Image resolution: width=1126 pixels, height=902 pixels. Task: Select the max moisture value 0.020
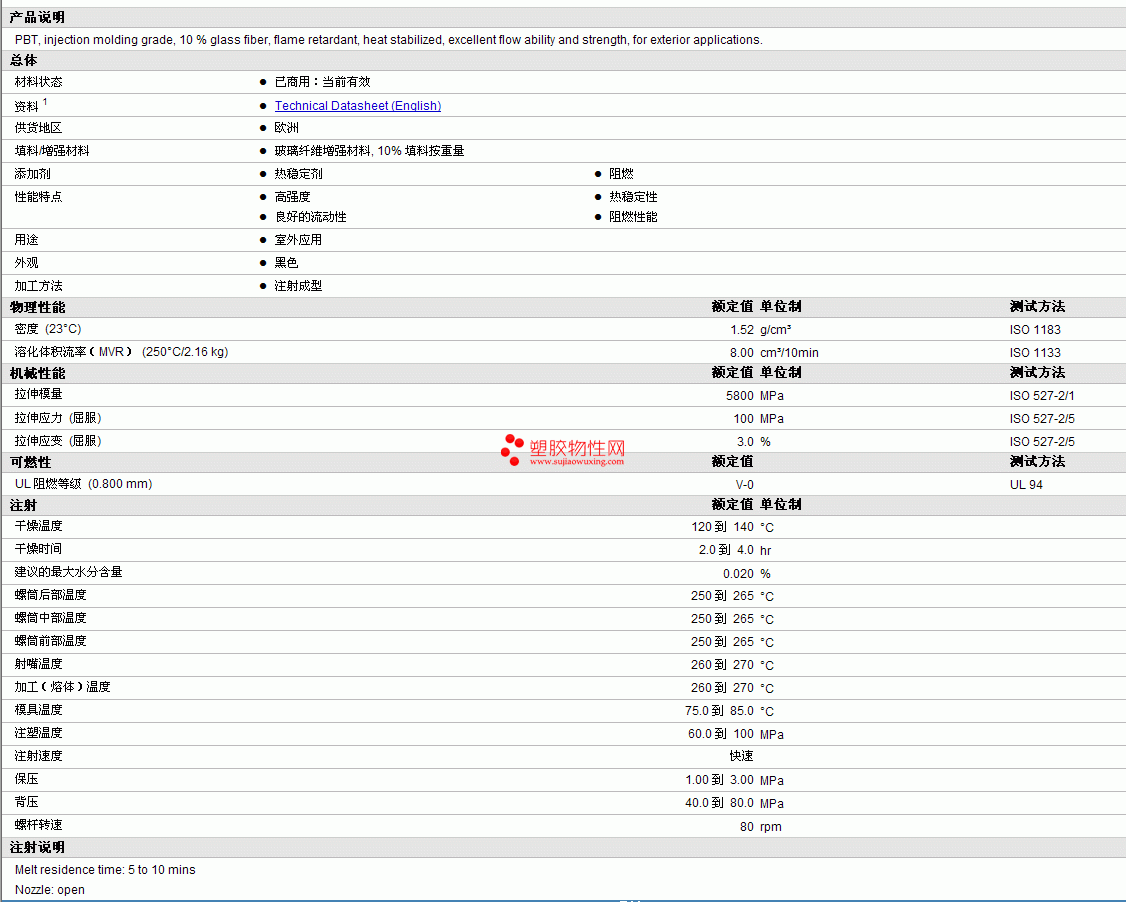pos(738,574)
